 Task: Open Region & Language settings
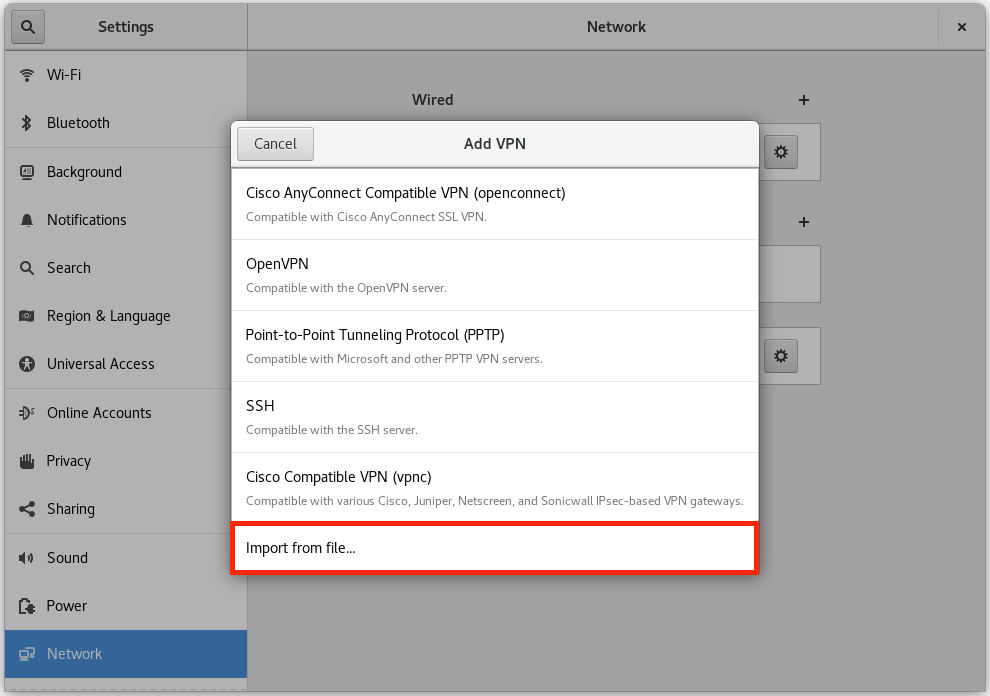[x=109, y=316]
